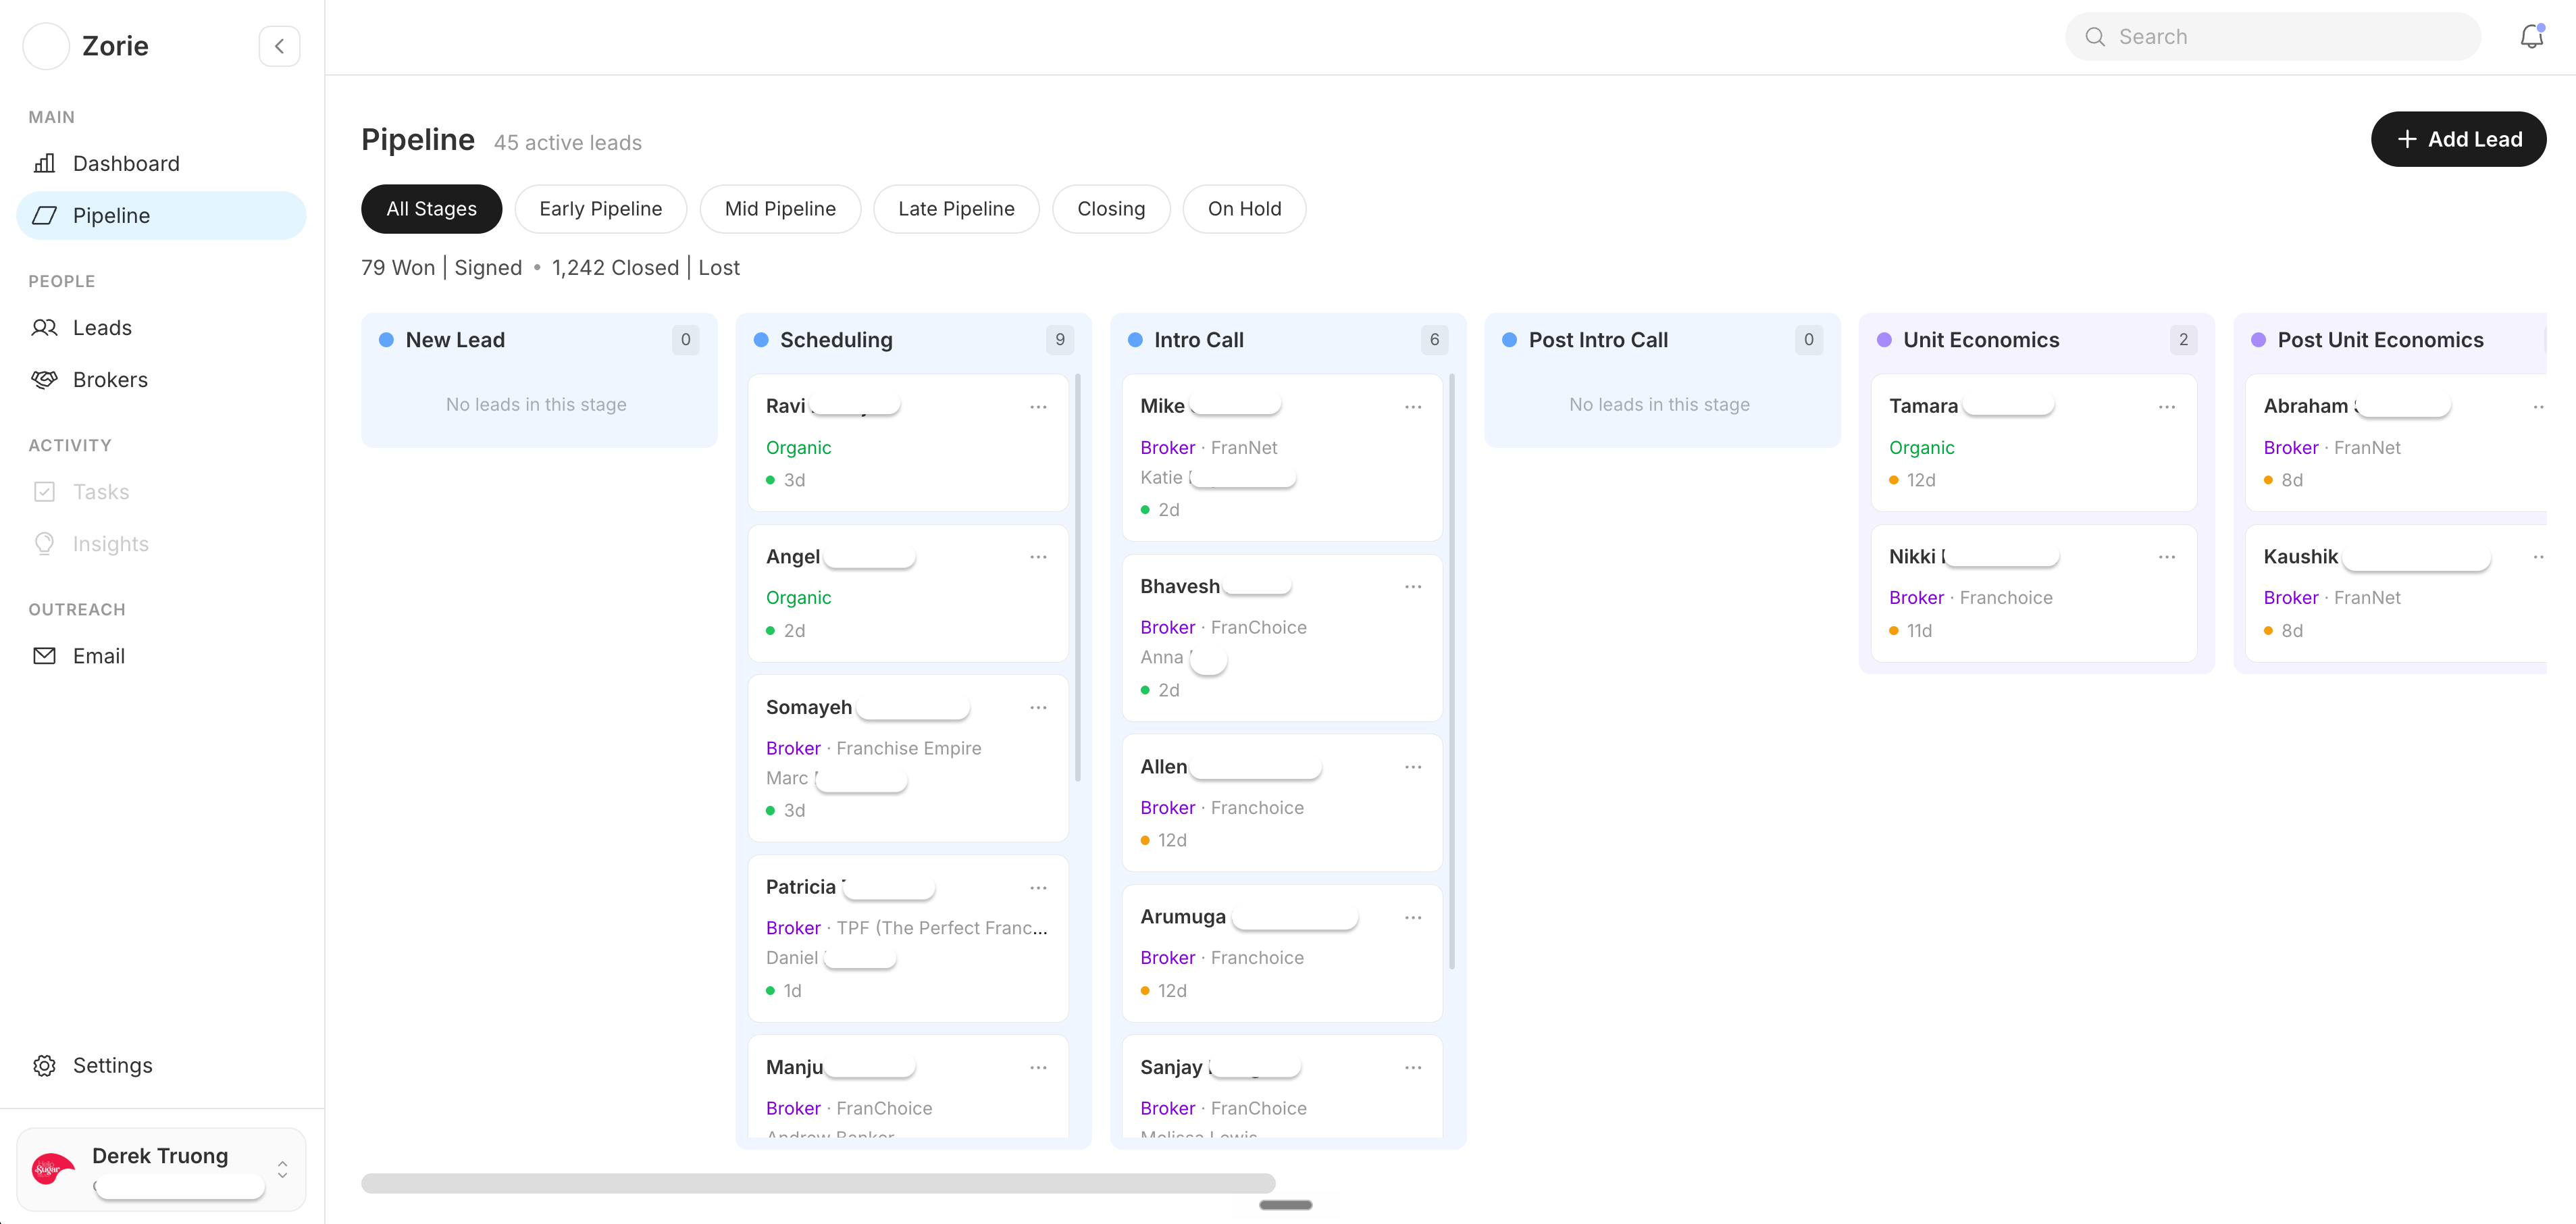Open the notifications bell
The height and width of the screenshot is (1224, 2576).
coord(2531,37)
